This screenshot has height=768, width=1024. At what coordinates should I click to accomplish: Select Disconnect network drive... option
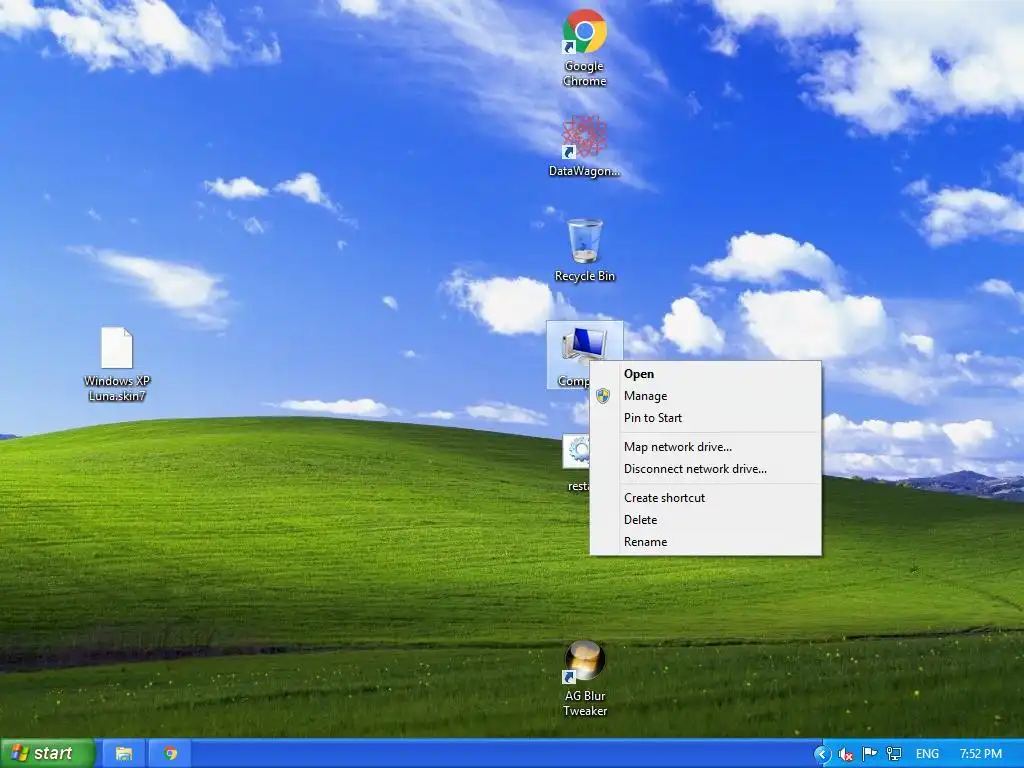coord(705,469)
